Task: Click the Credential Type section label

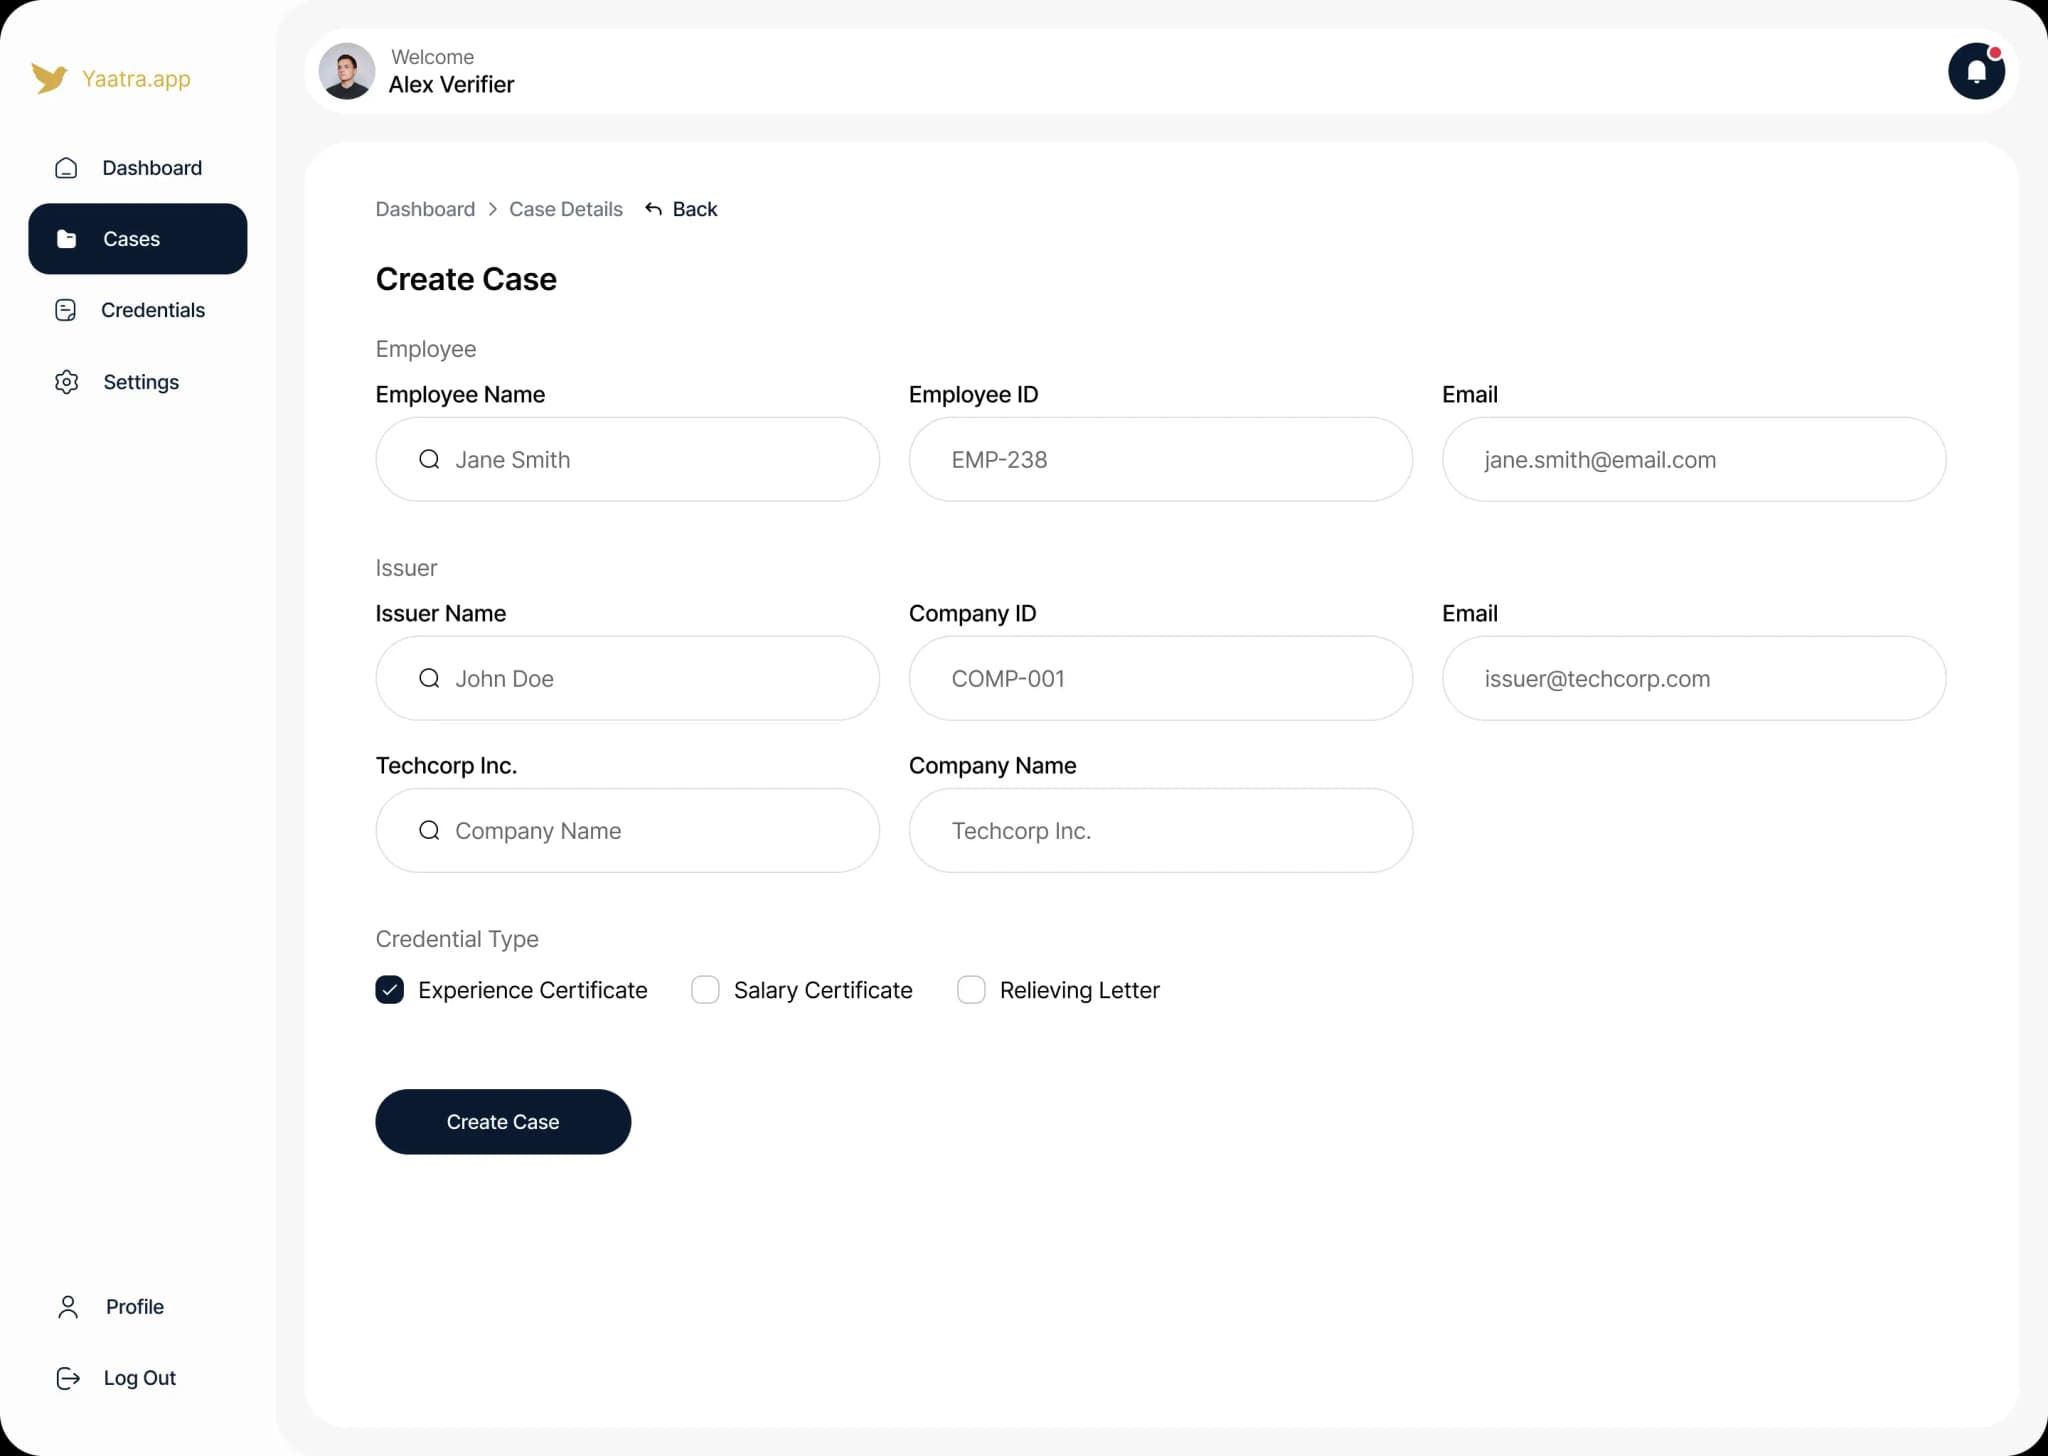Action: (x=457, y=939)
